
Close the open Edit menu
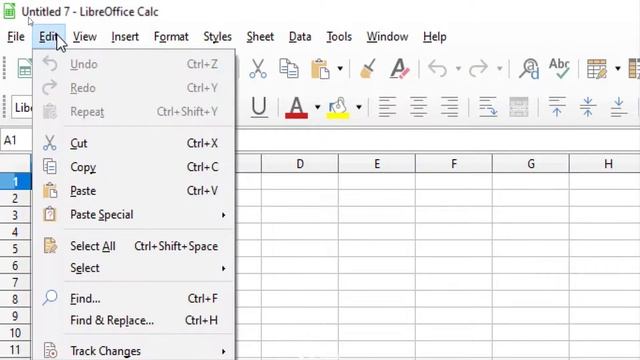point(49,37)
